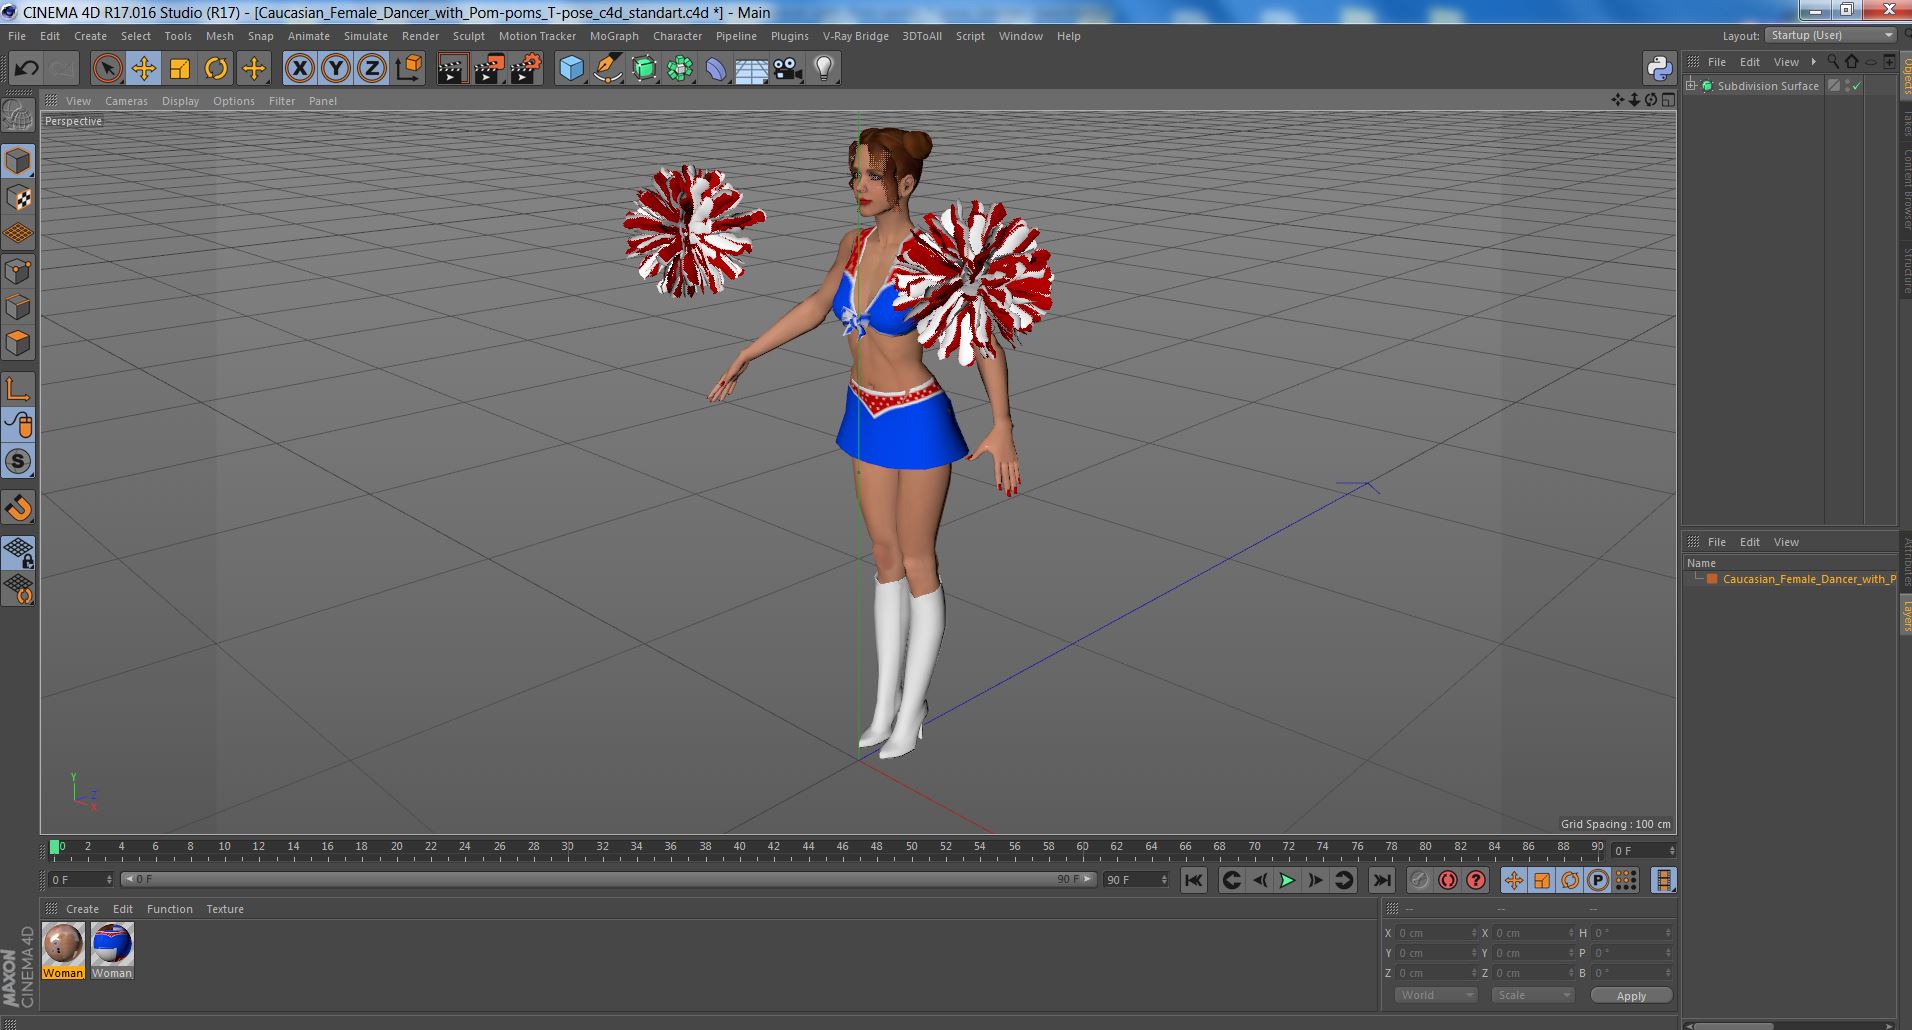Open timeline filmstrip options dropdown icon
This screenshot has width=1912, height=1030.
coord(1663,880)
